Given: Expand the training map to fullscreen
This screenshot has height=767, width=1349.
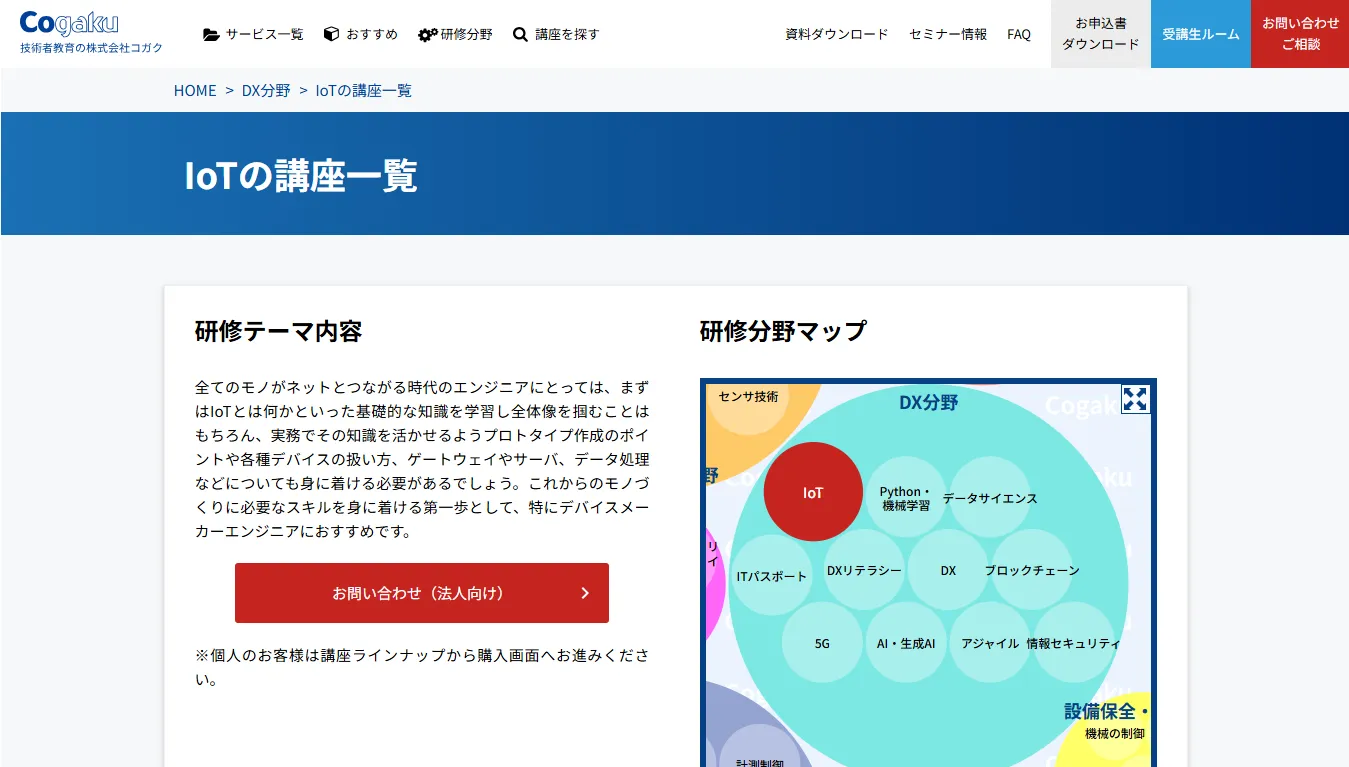Looking at the screenshot, I should click(x=1135, y=399).
